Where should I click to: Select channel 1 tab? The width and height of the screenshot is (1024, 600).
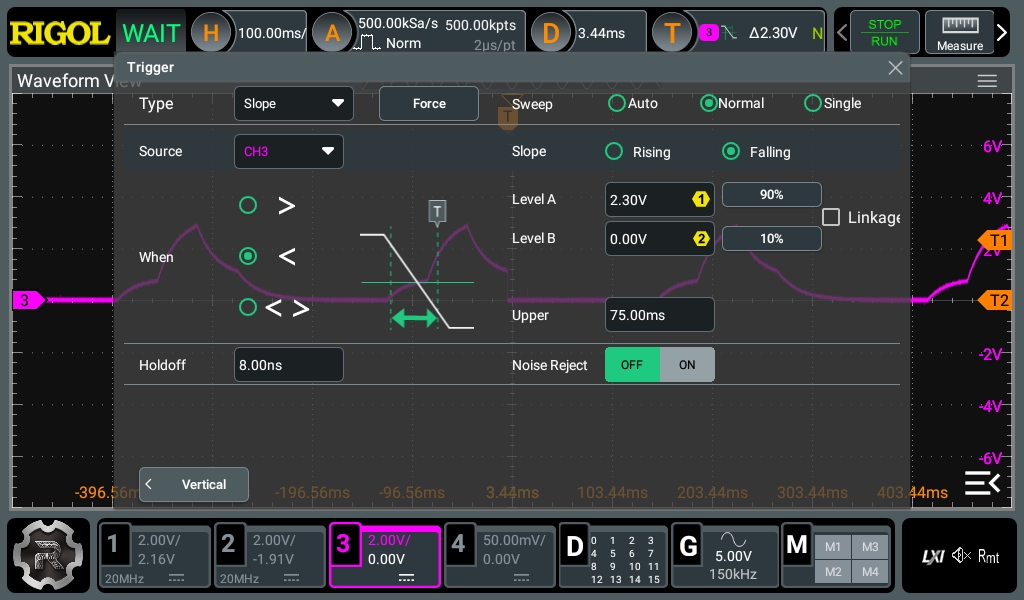[155, 555]
